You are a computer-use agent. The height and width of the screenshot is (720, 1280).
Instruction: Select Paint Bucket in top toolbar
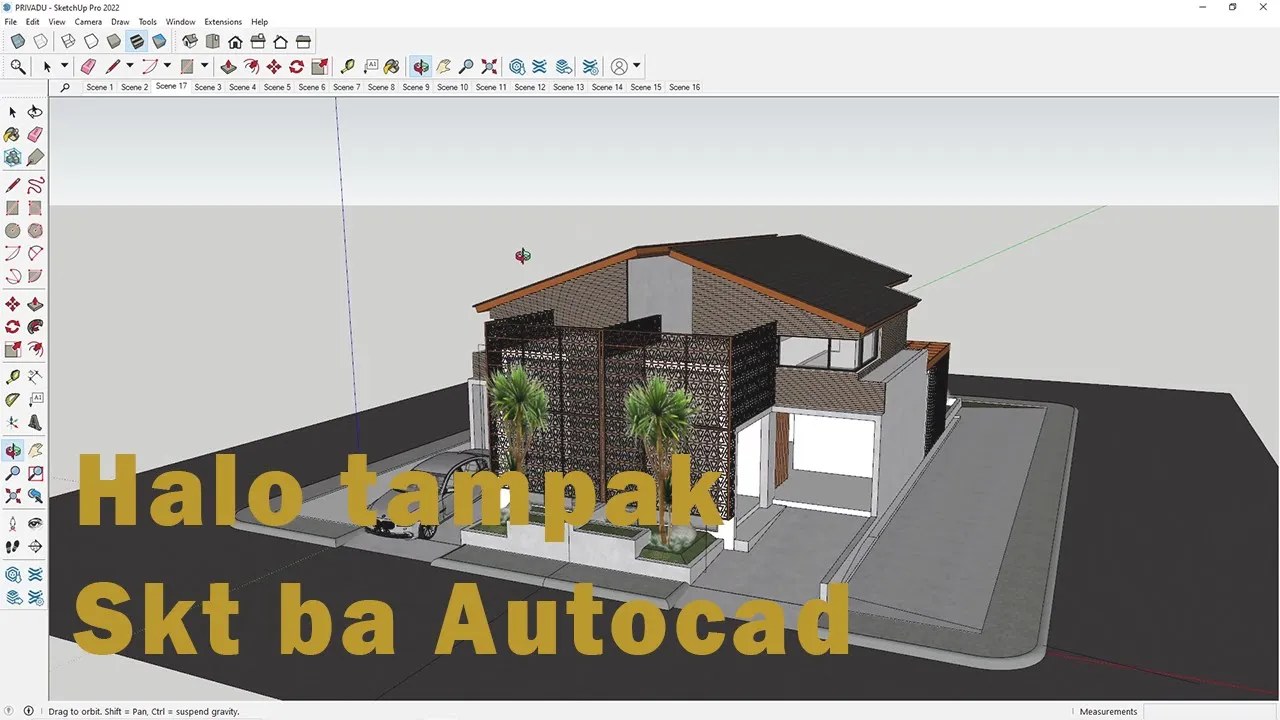[392, 67]
